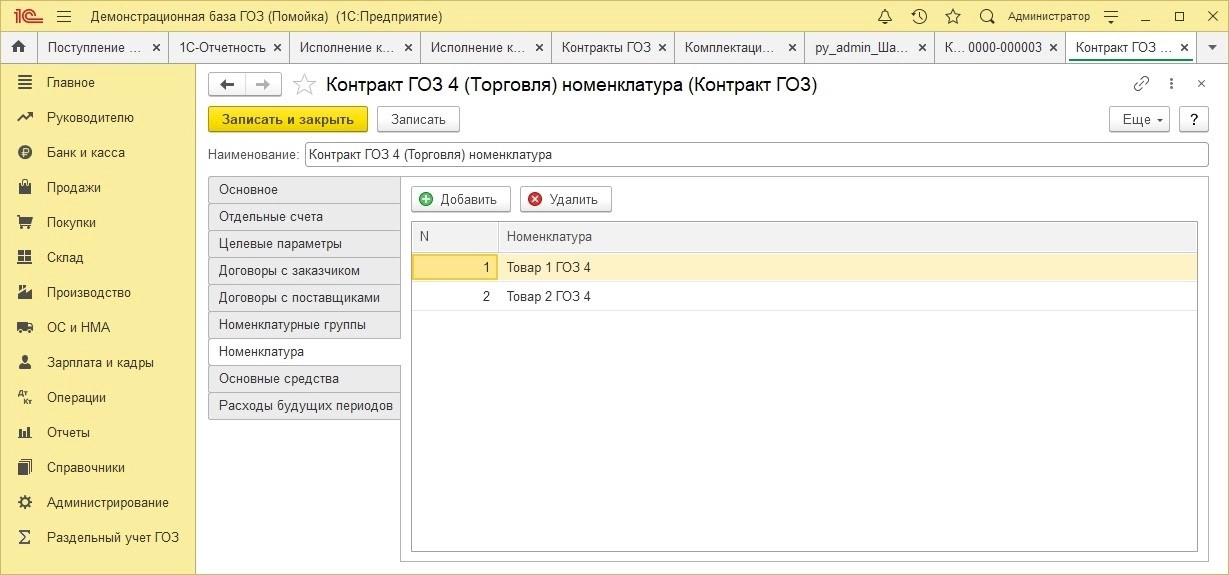1229x575 pixels.
Task: Open notifications bell icon
Action: click(885, 16)
